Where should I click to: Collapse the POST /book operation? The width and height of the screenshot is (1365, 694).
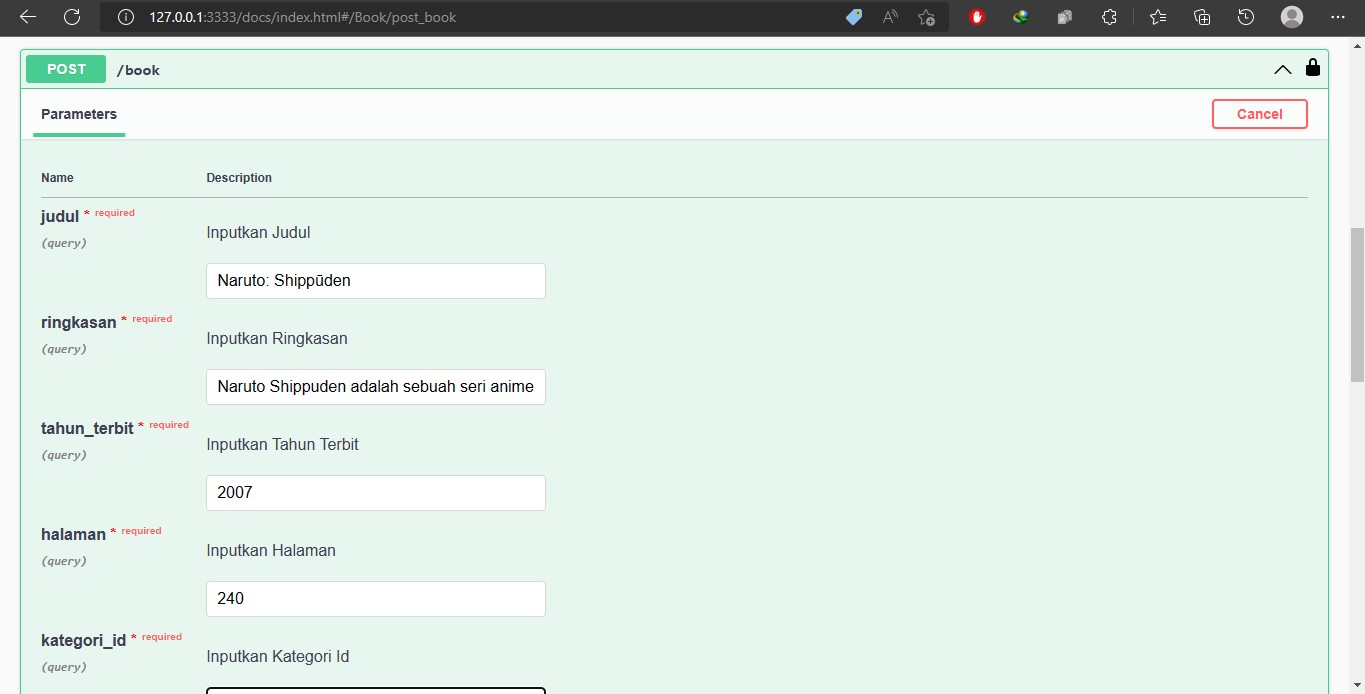(x=1282, y=69)
